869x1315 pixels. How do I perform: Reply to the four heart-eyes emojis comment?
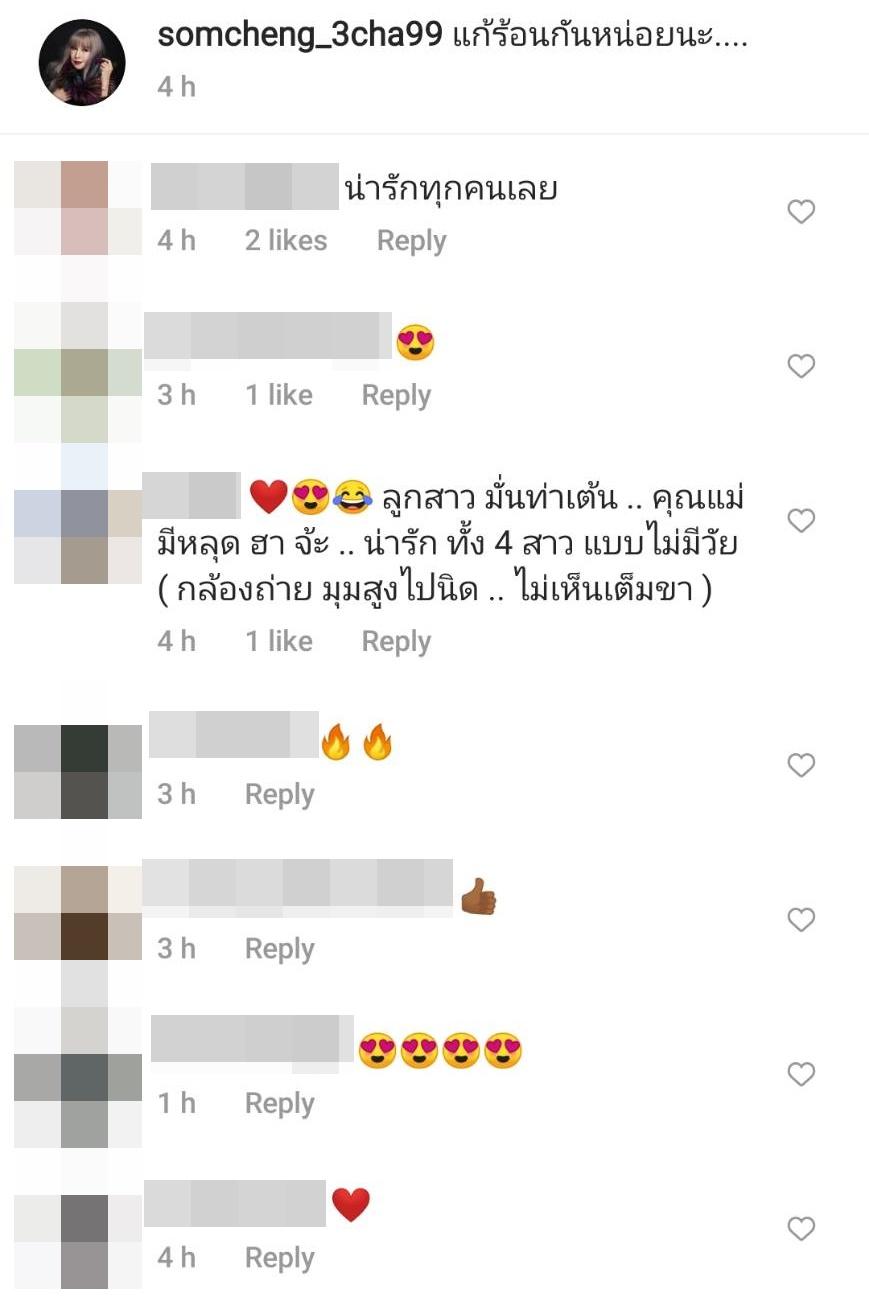point(280,1104)
